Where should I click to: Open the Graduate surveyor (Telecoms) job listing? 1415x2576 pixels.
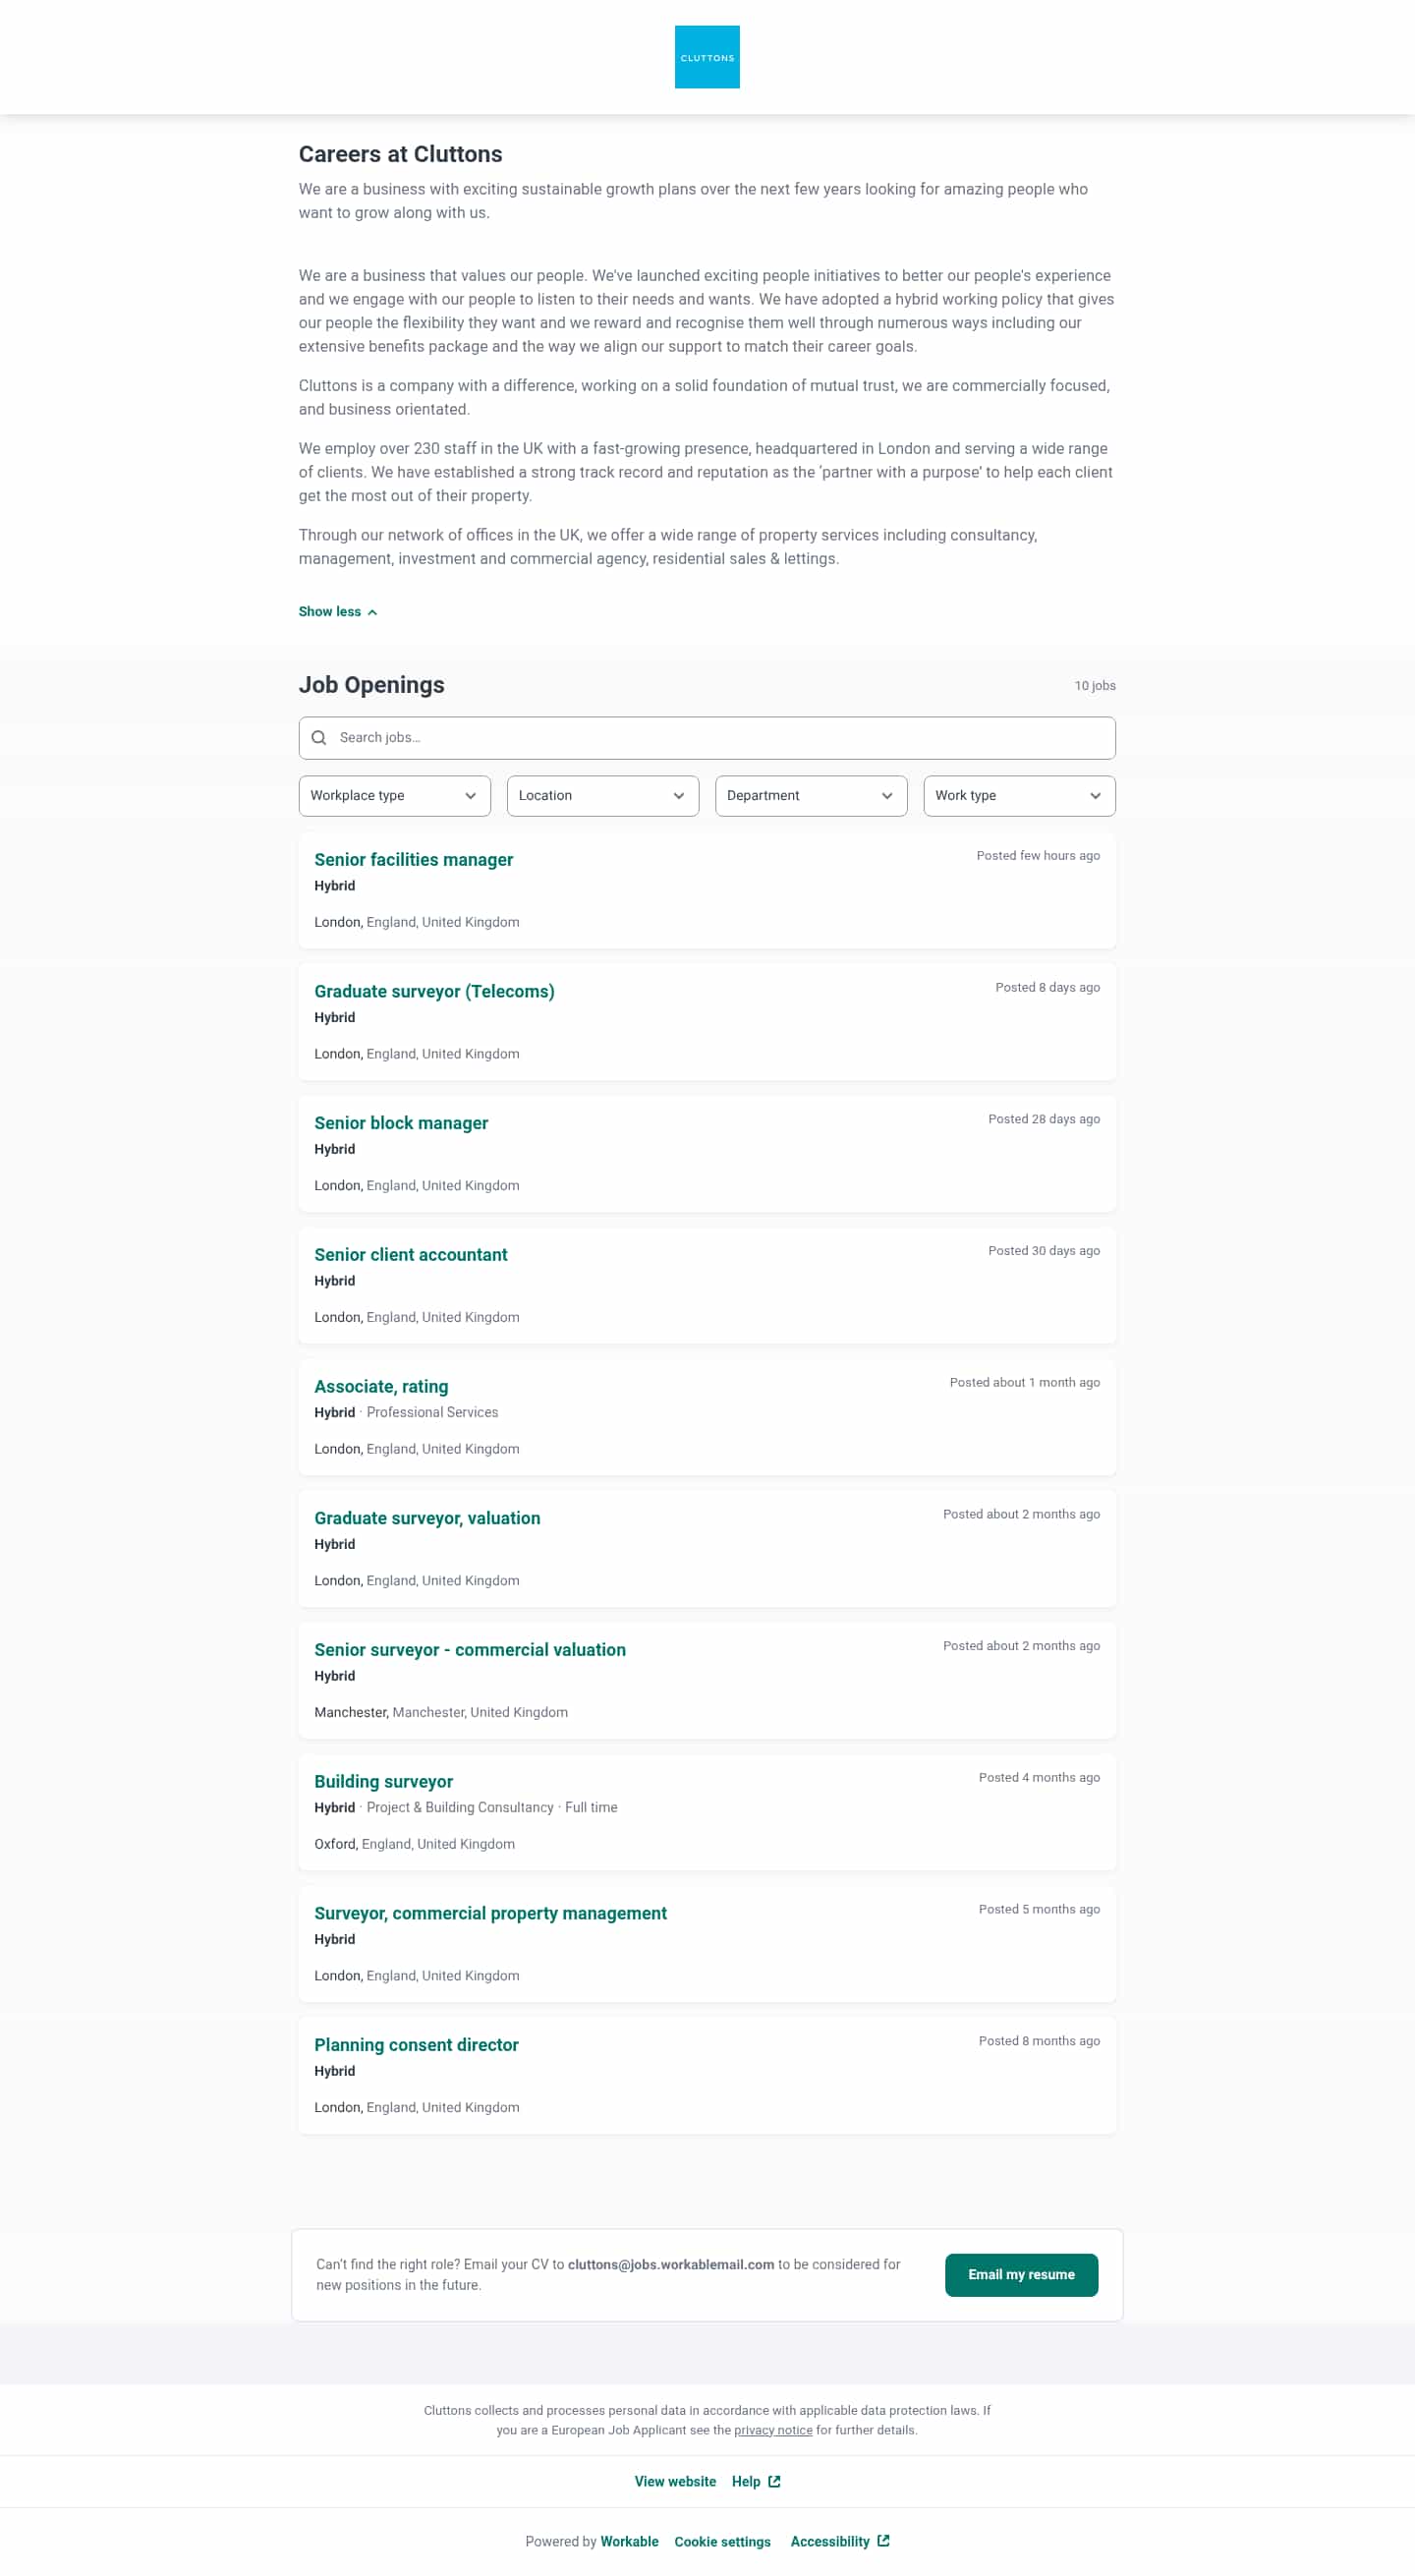[434, 991]
